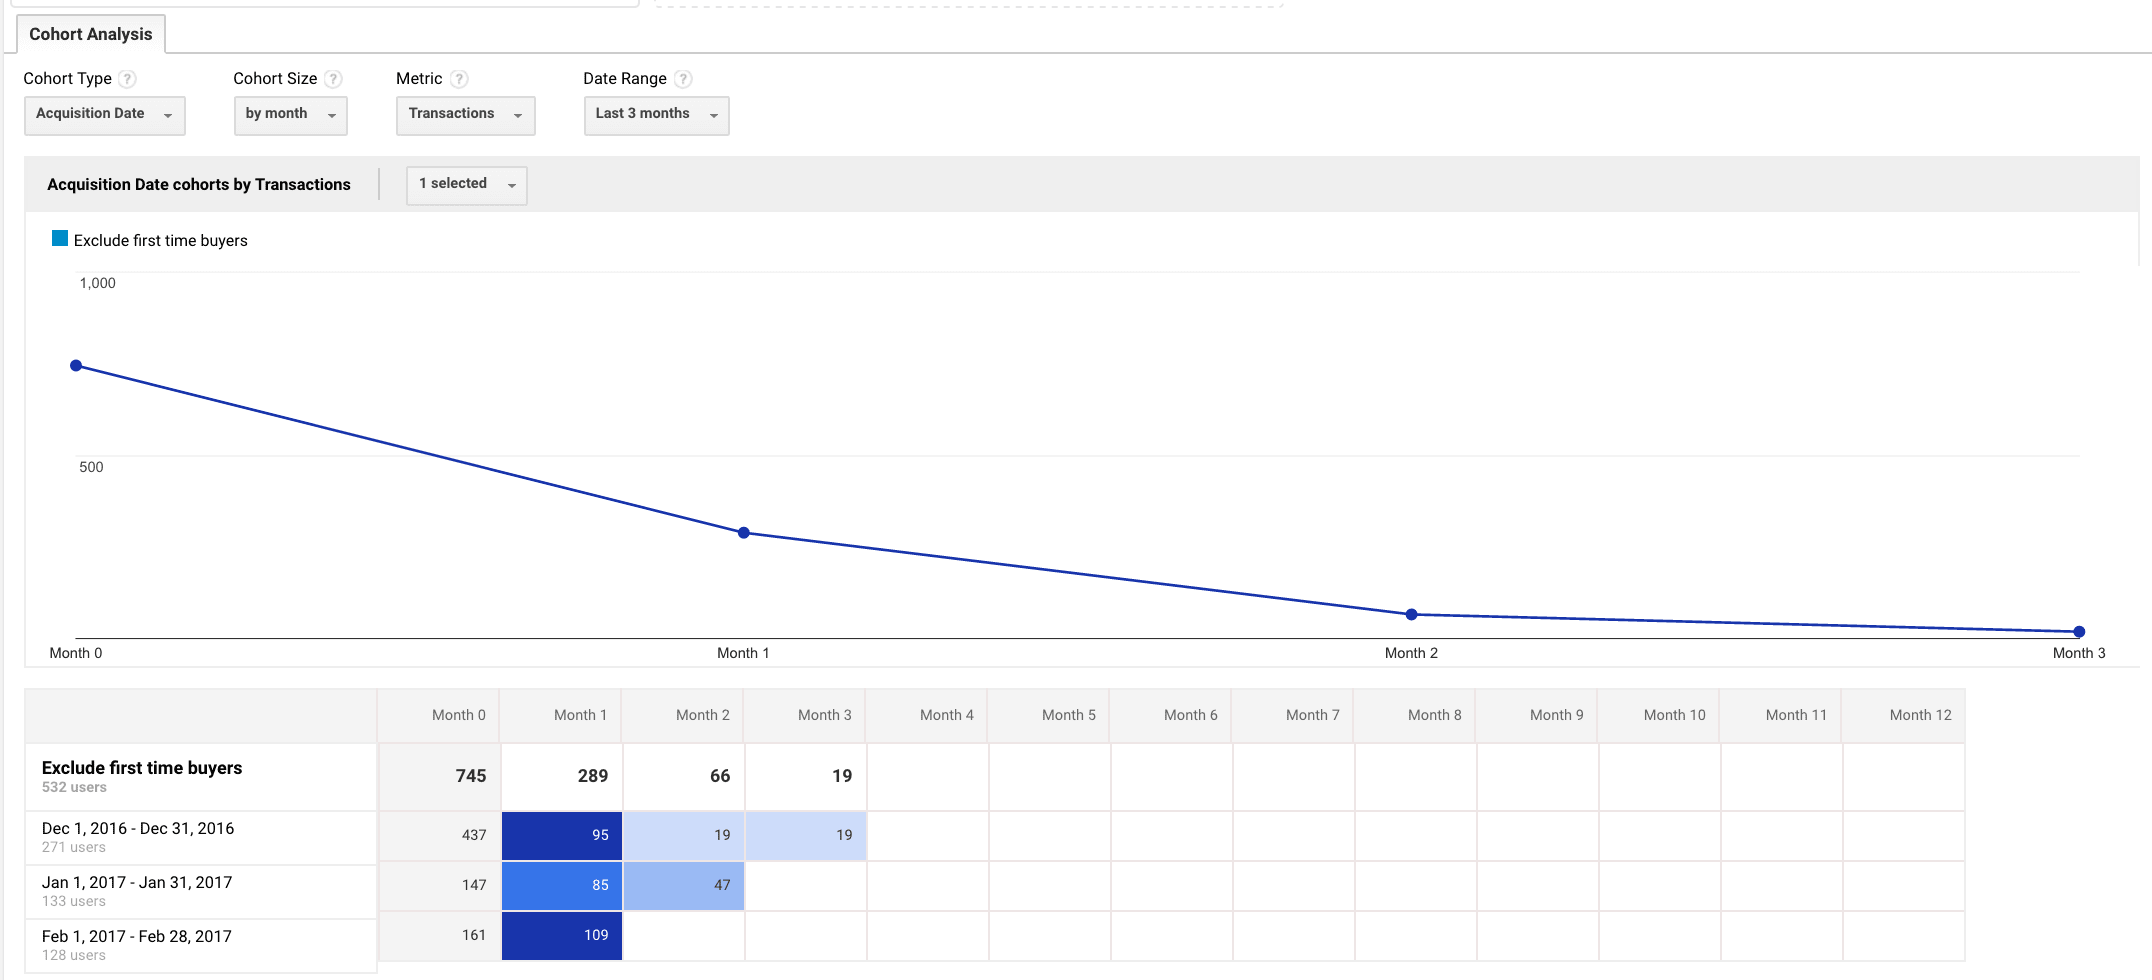
Task: Click the total cell showing 745
Action: [439, 776]
